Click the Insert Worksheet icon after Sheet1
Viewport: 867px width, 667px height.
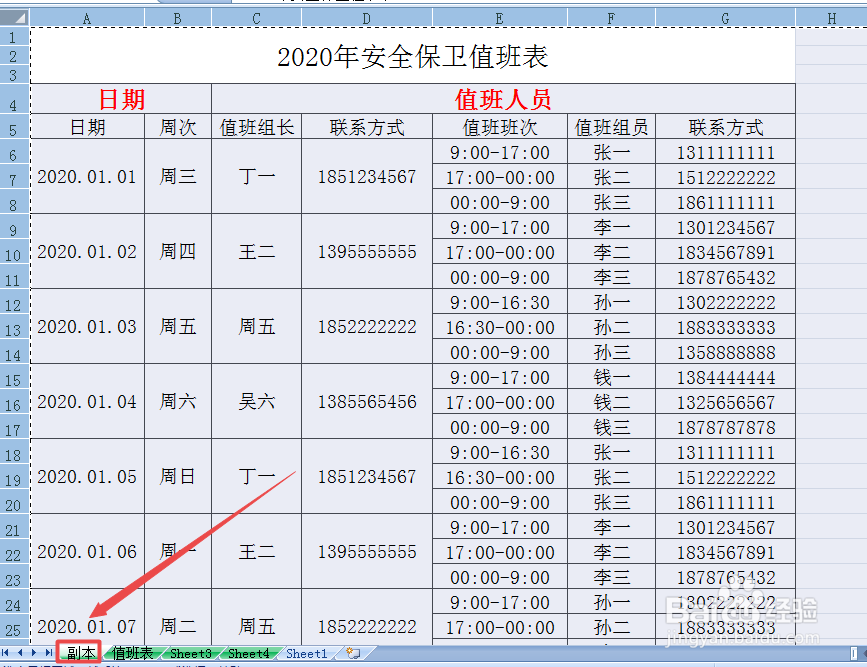[x=354, y=653]
